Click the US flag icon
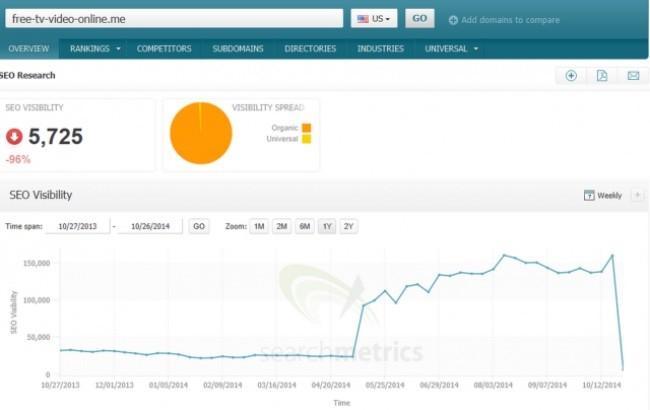 point(363,19)
